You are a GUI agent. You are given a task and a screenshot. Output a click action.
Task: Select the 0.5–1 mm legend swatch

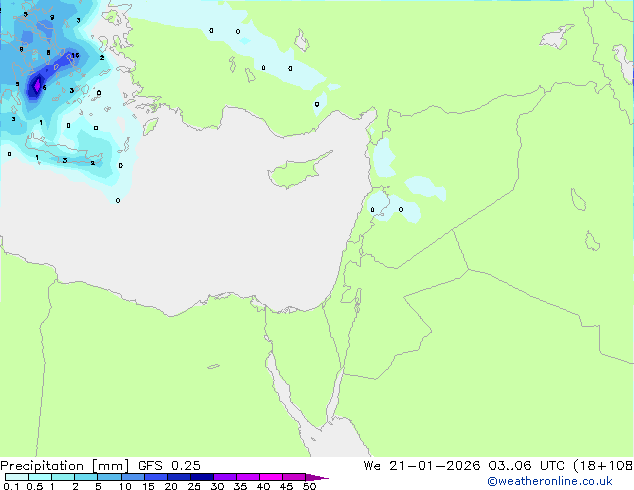point(40,477)
